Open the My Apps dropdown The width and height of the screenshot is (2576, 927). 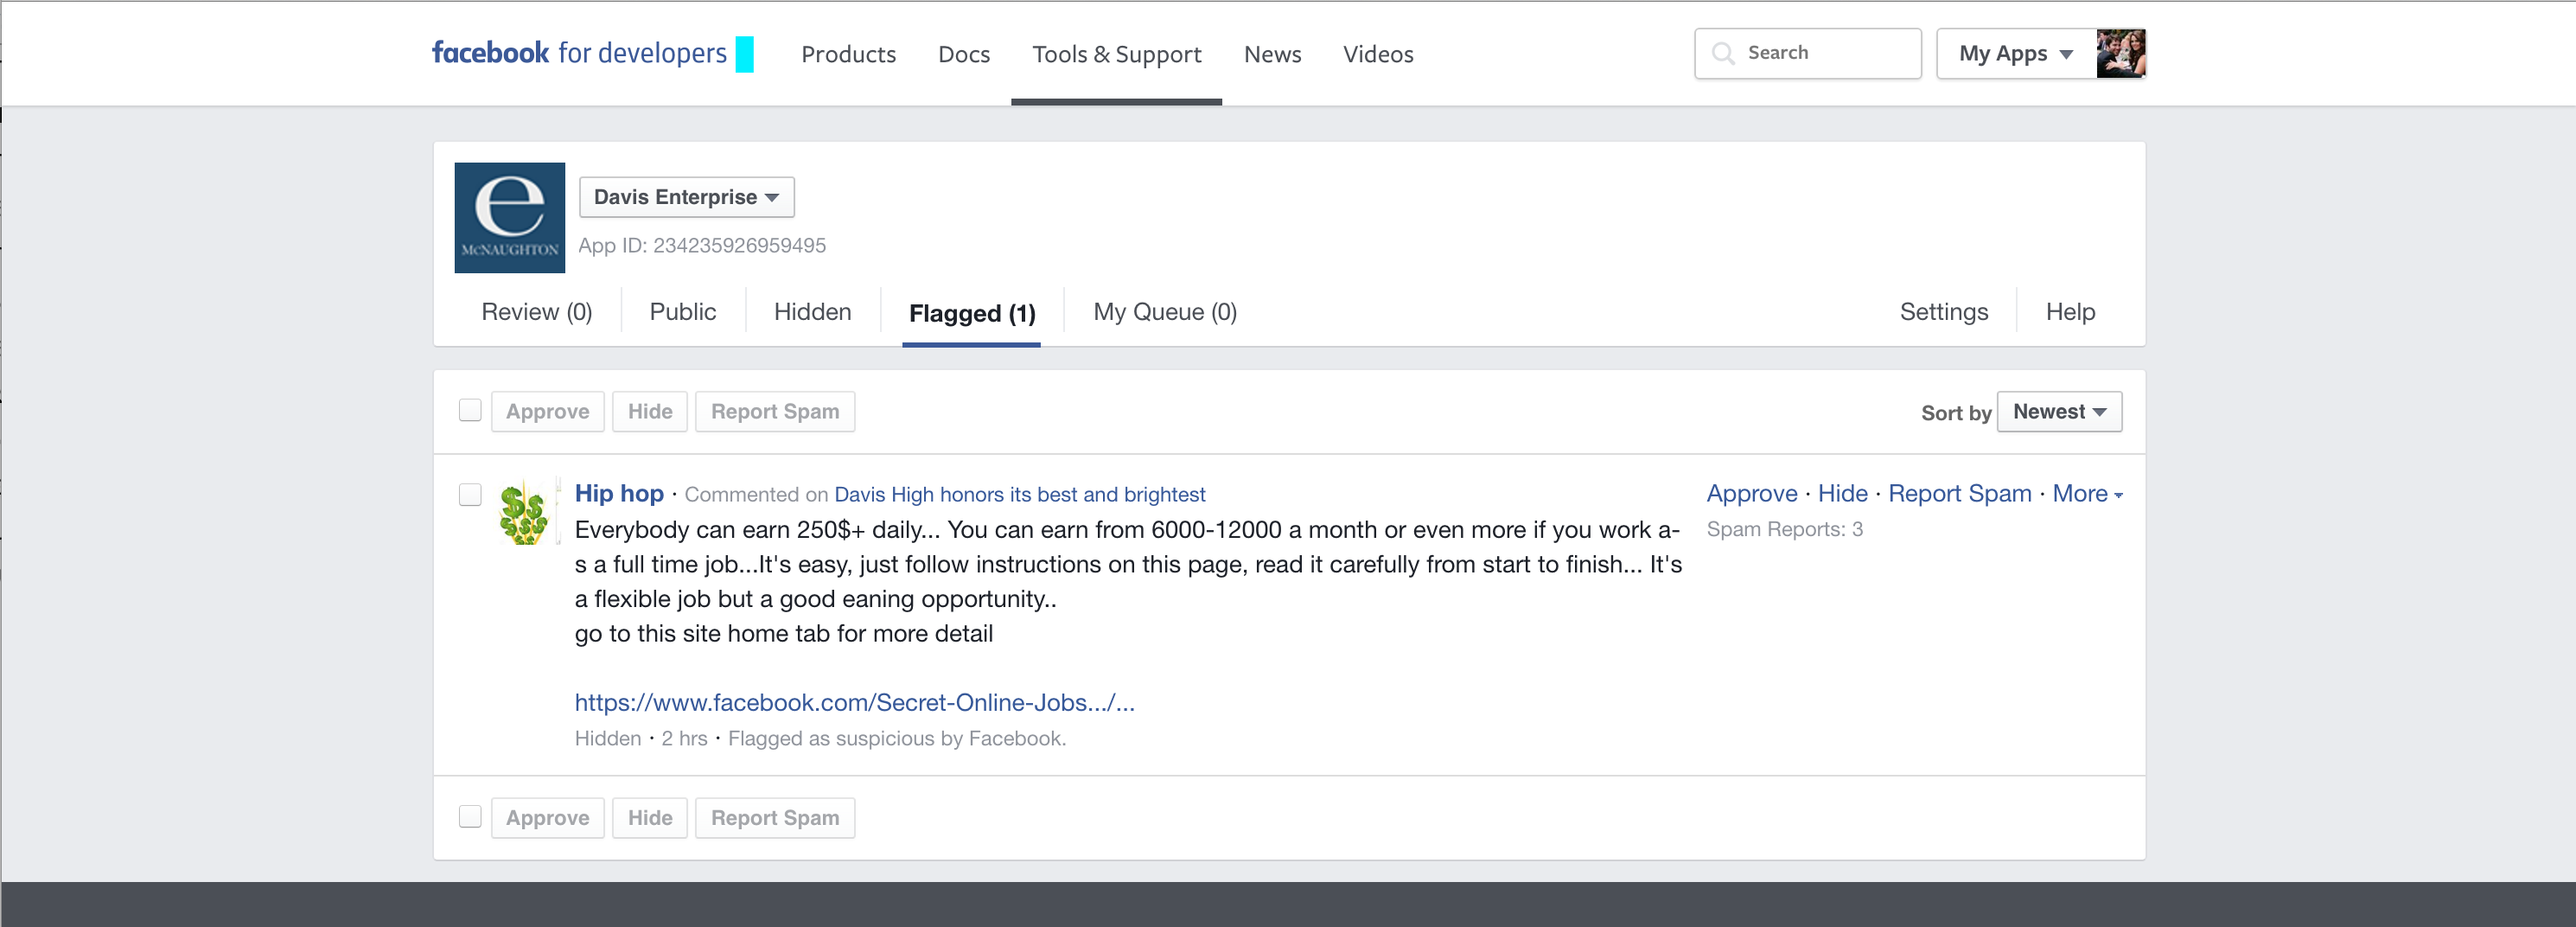(2015, 54)
